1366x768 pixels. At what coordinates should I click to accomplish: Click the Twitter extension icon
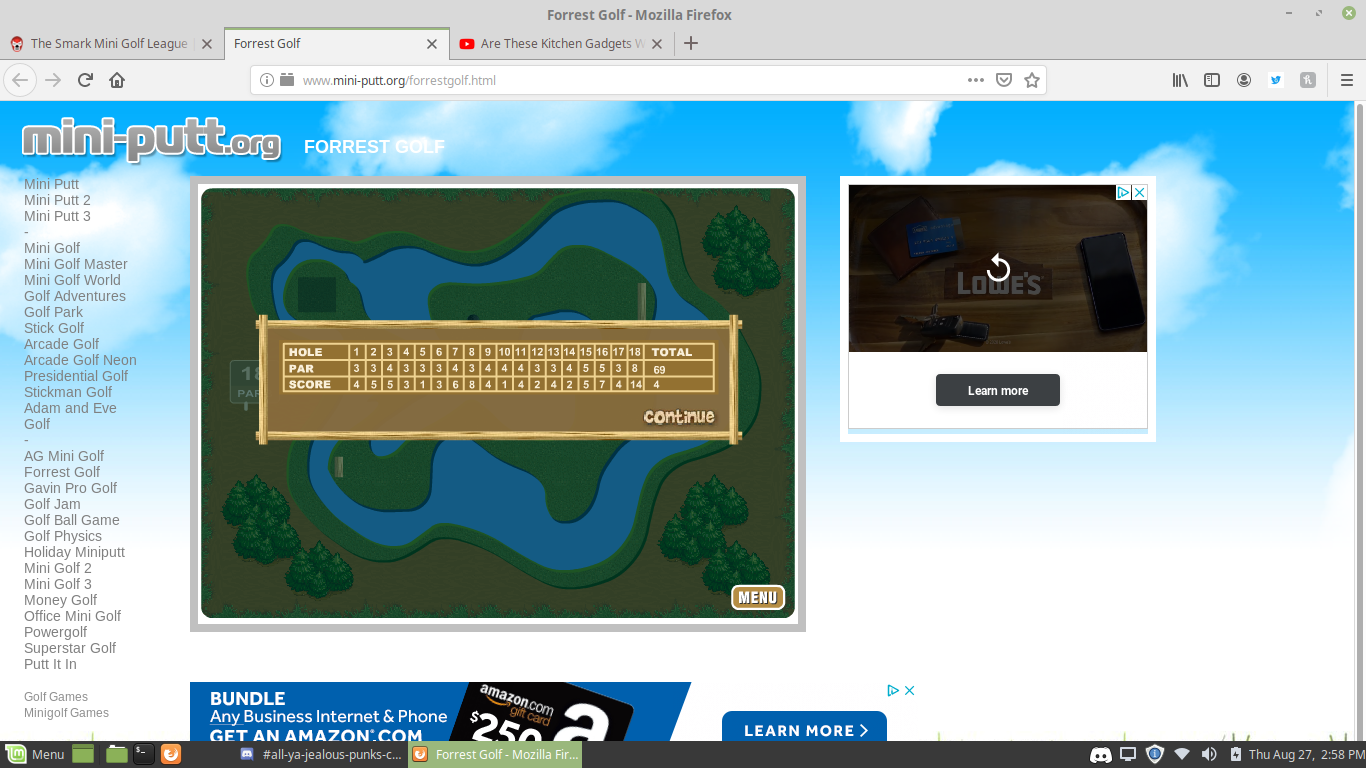click(x=1276, y=80)
